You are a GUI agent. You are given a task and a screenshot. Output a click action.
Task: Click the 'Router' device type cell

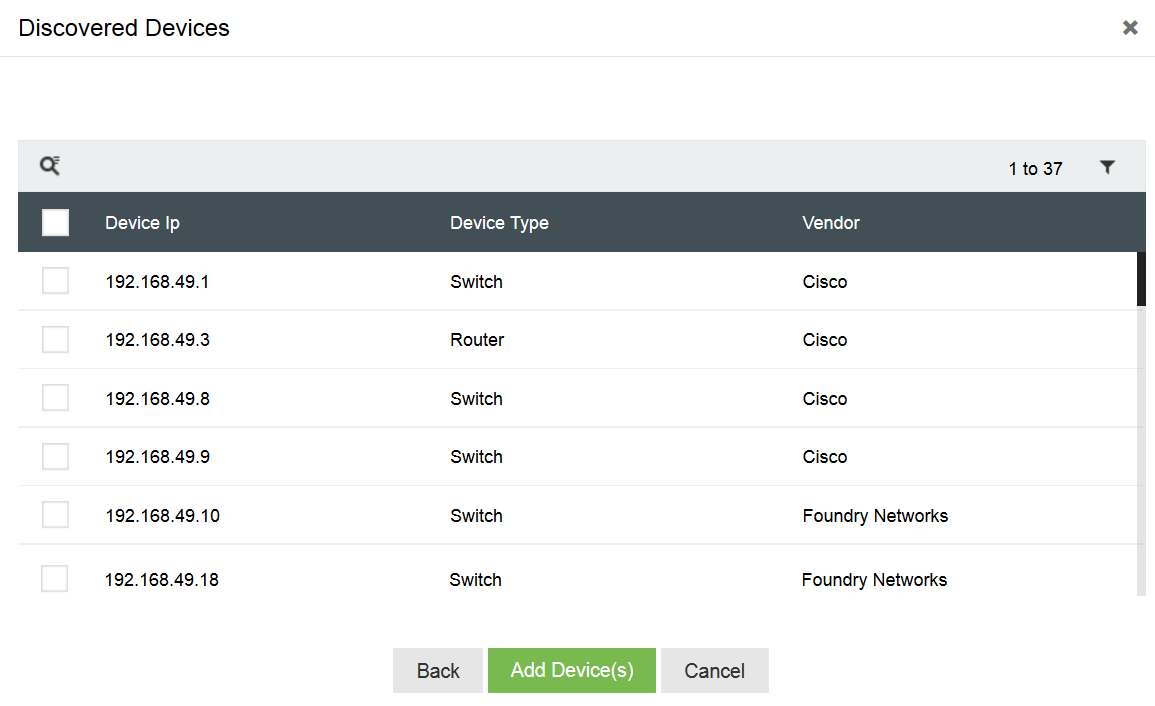point(477,340)
